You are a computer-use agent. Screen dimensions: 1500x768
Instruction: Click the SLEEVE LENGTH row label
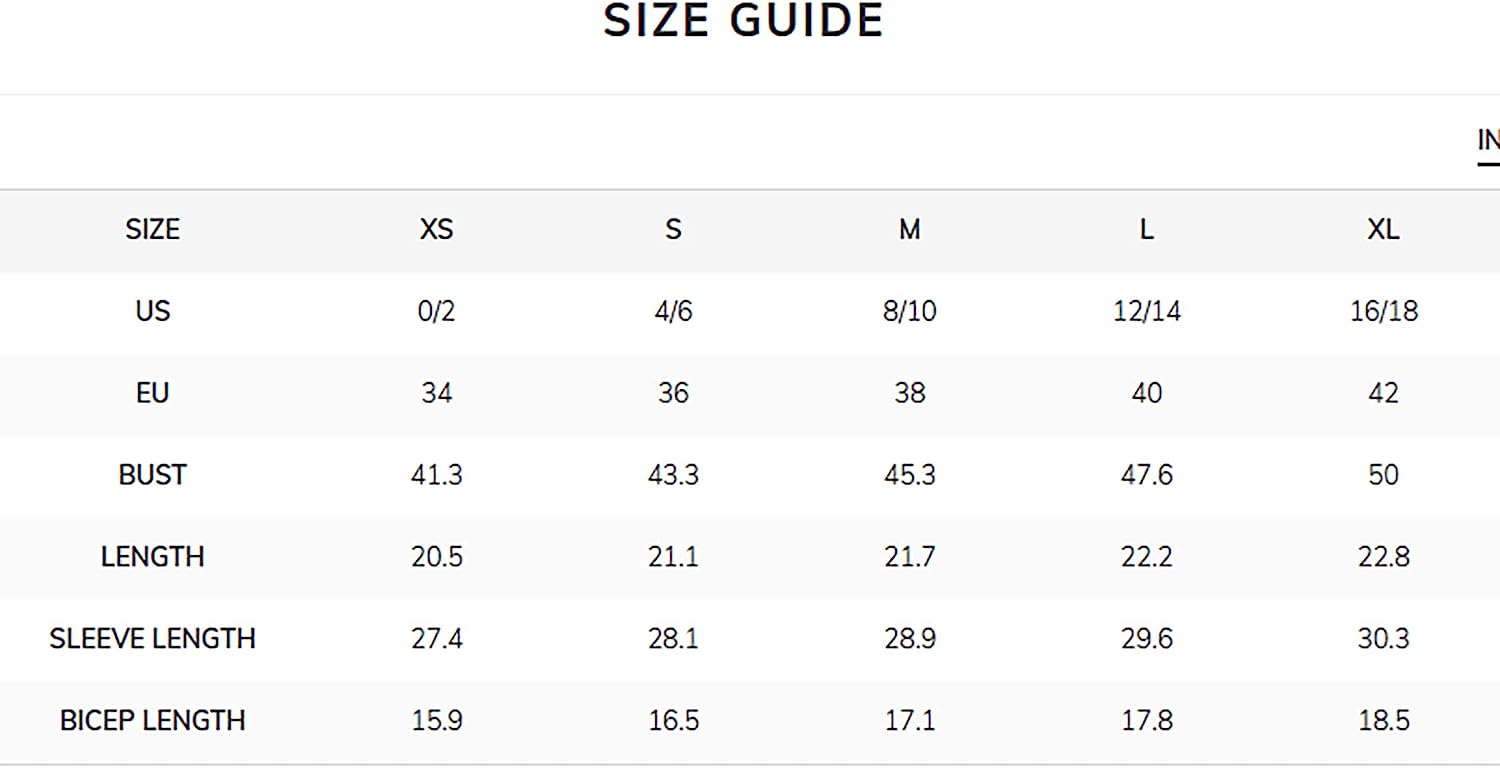click(152, 639)
